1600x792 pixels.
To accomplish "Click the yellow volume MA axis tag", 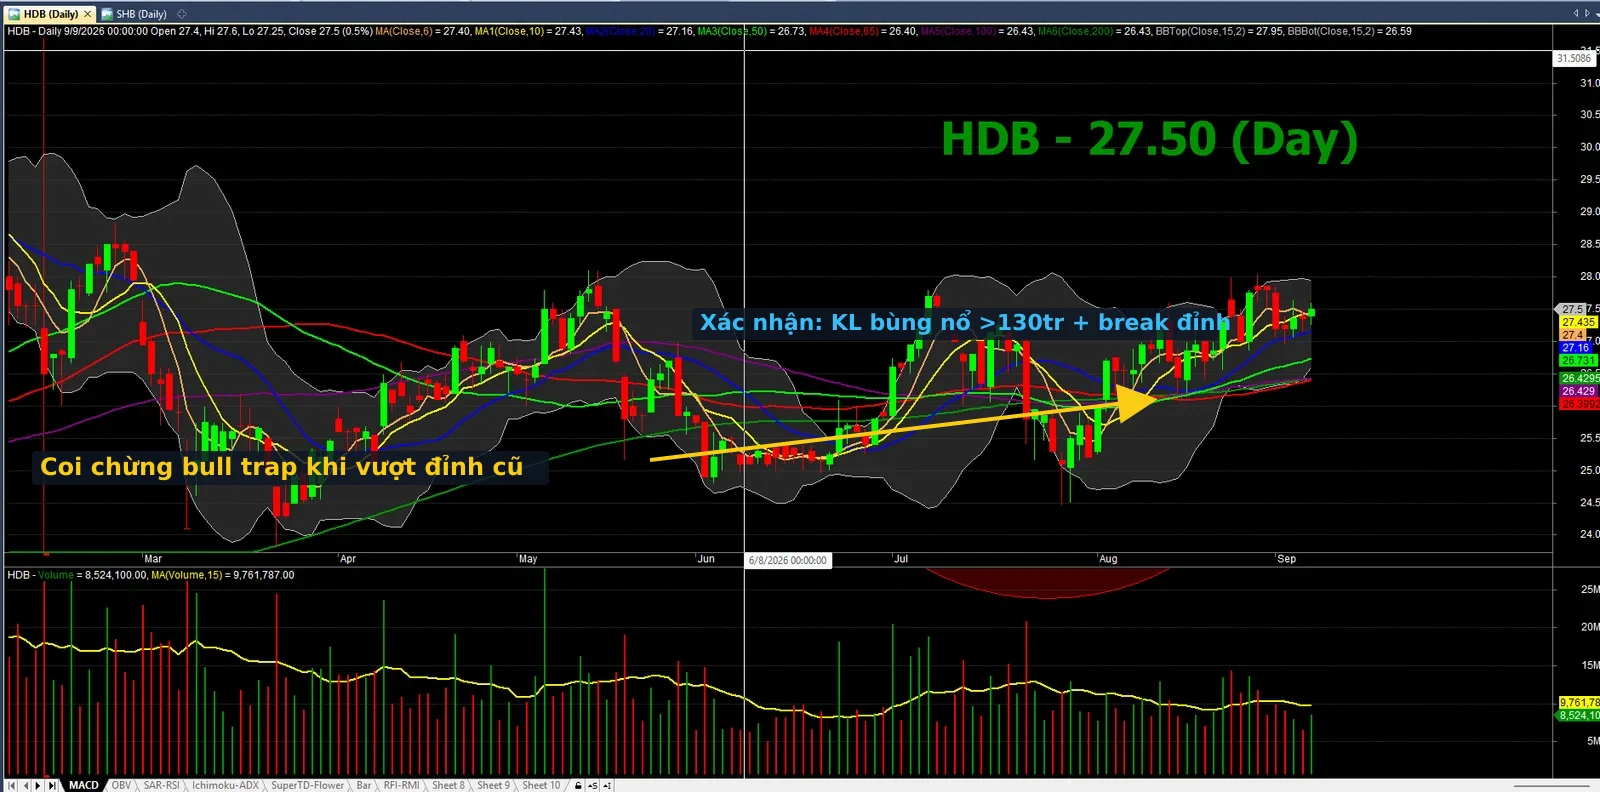I will pyautogui.click(x=1579, y=703).
